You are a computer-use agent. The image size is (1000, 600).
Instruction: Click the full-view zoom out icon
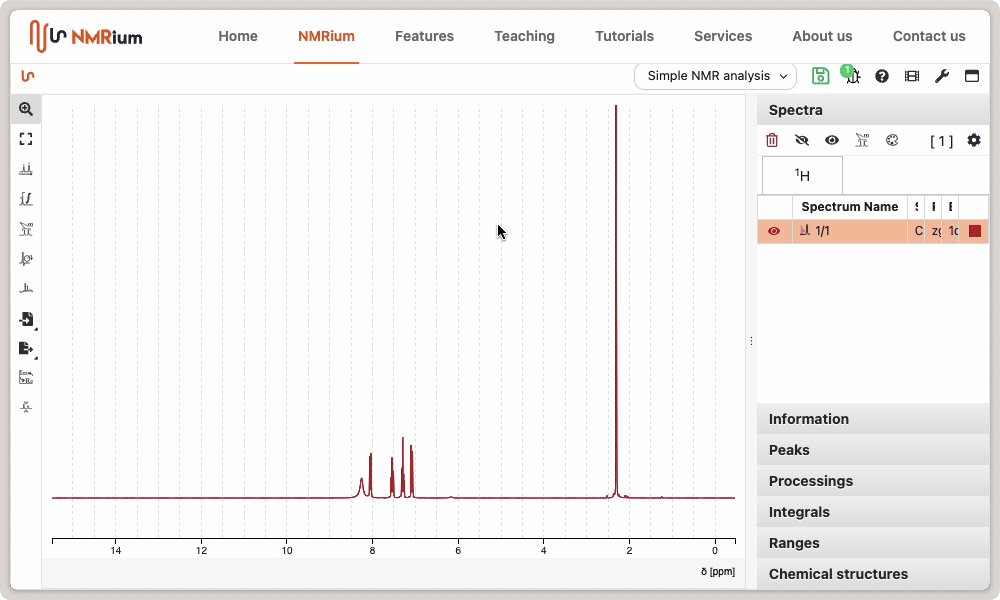coord(26,139)
